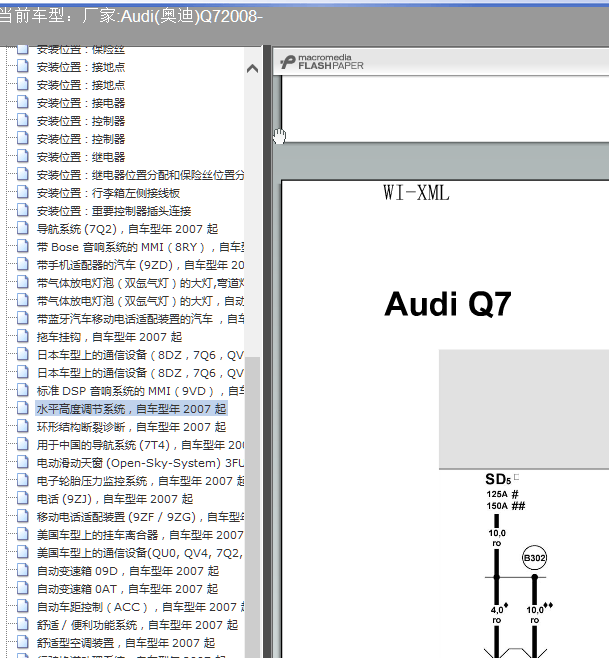
Task: Select 带手机适配器的汽车 (9ZD) entry
Action: (140, 265)
